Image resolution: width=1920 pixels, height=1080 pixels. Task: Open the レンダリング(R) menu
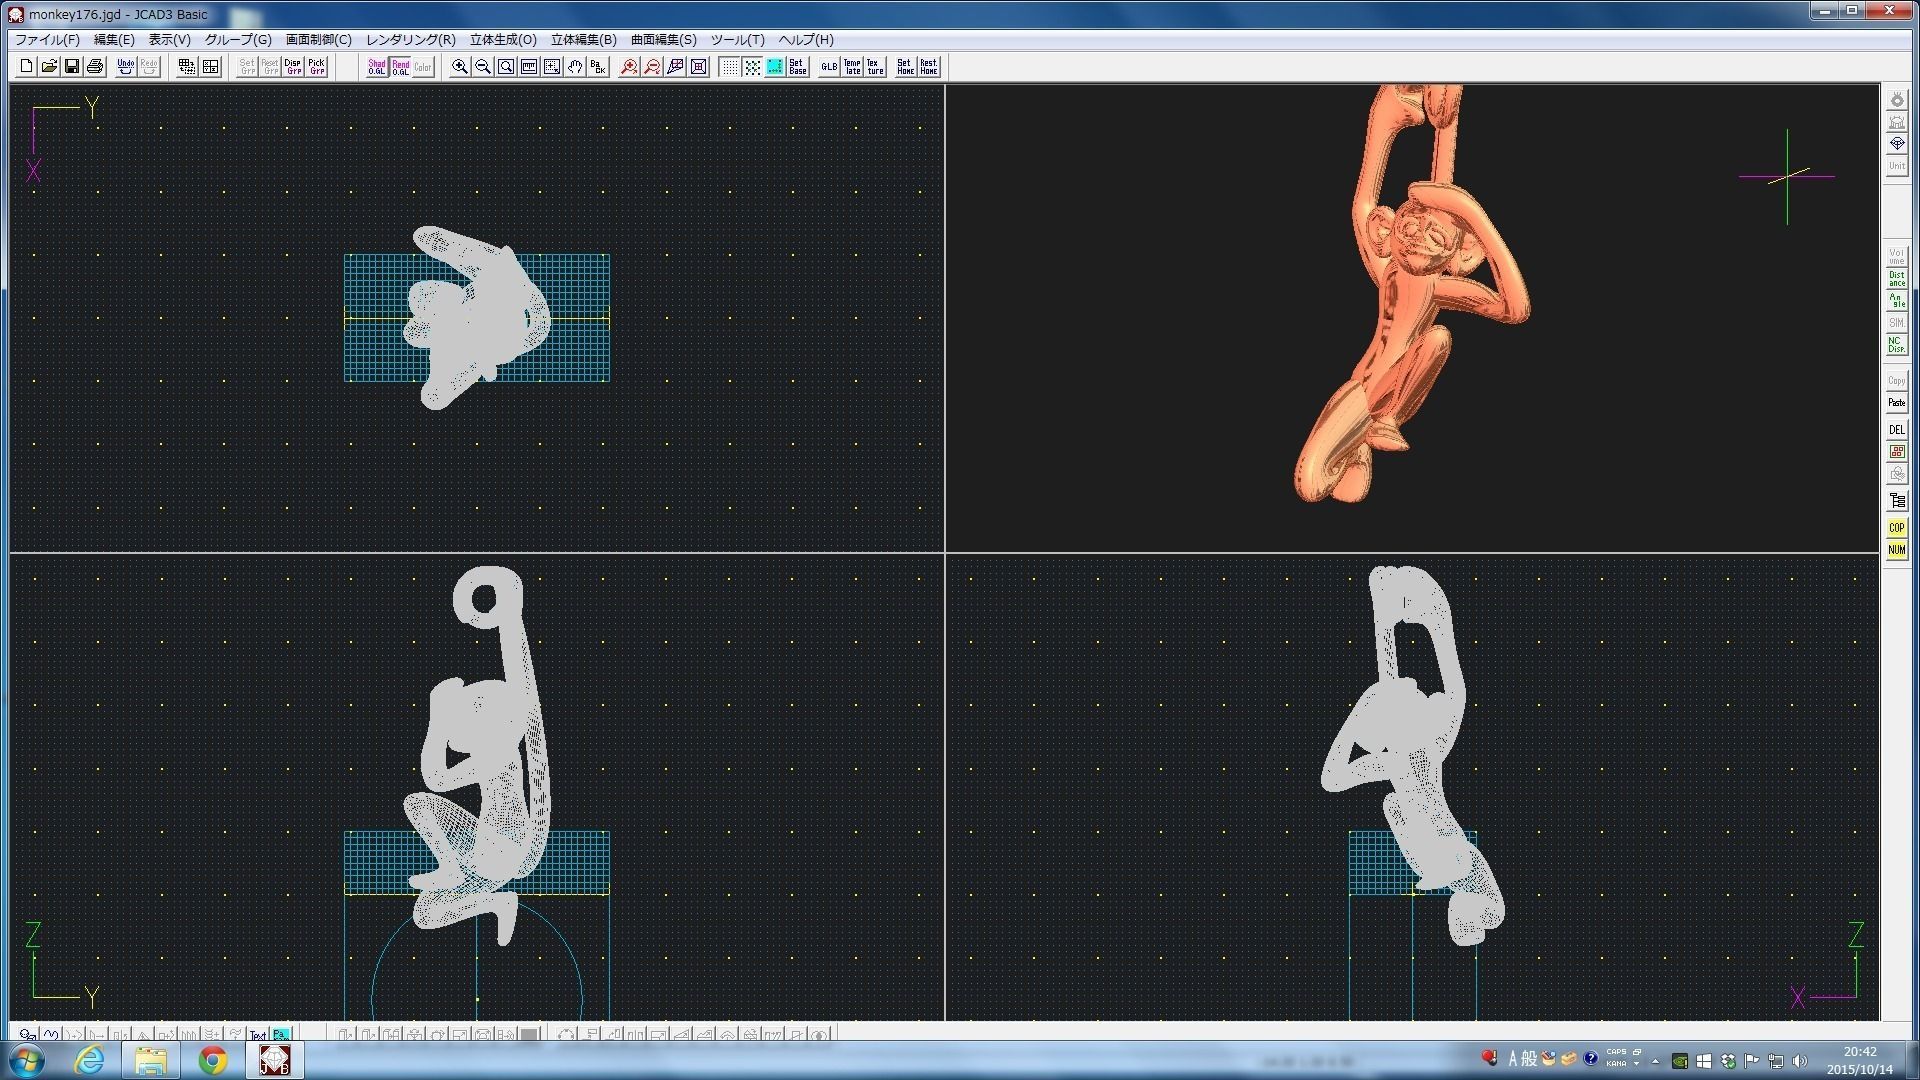pyautogui.click(x=410, y=40)
